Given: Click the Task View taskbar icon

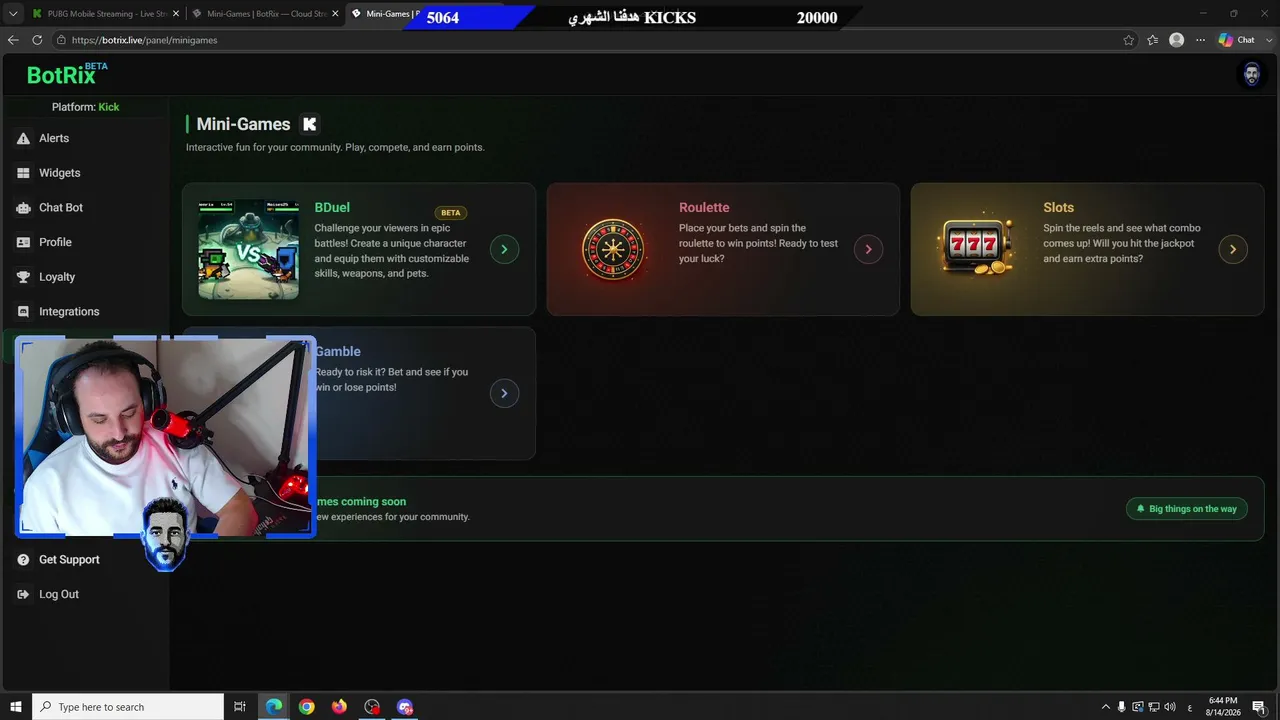Looking at the screenshot, I should [240, 707].
